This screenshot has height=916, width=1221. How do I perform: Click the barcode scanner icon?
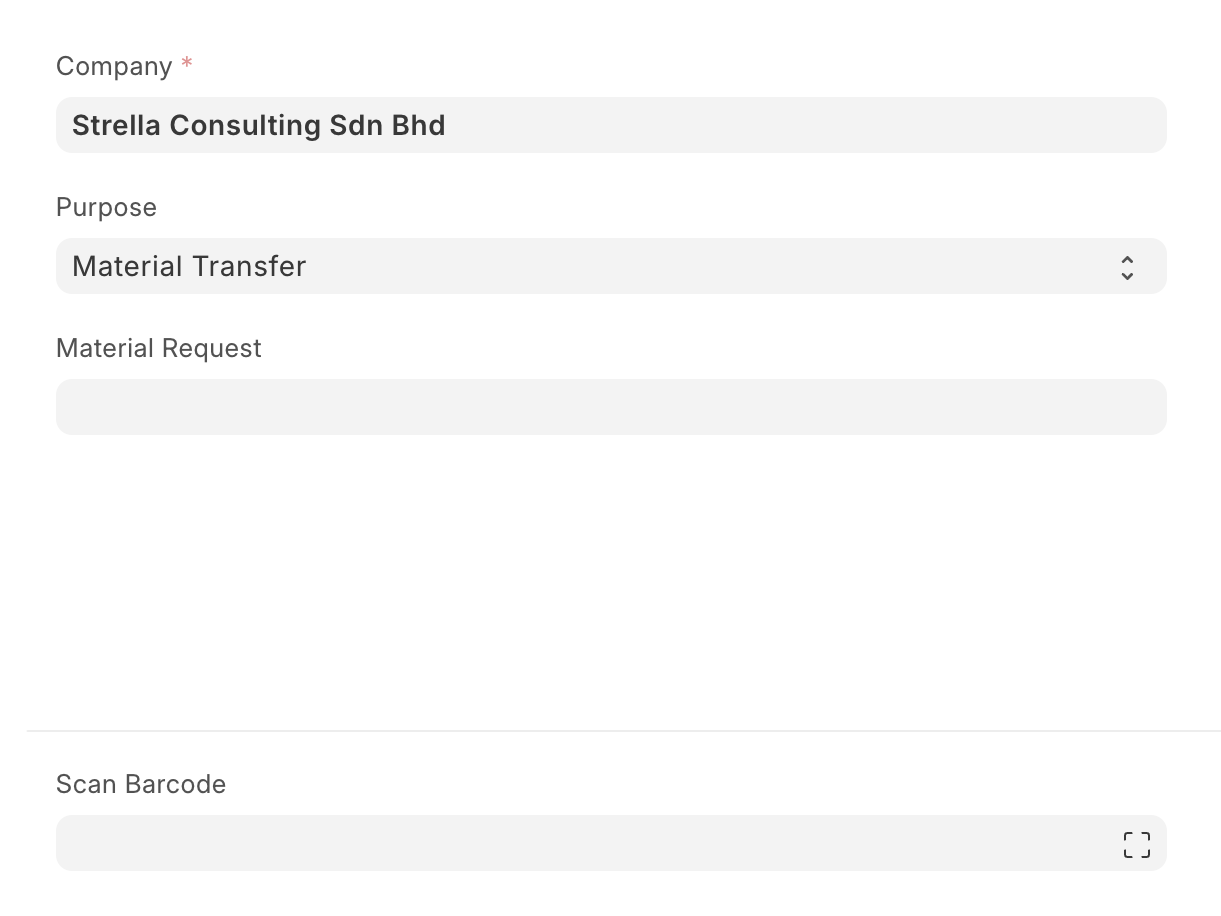pyautogui.click(x=1136, y=844)
